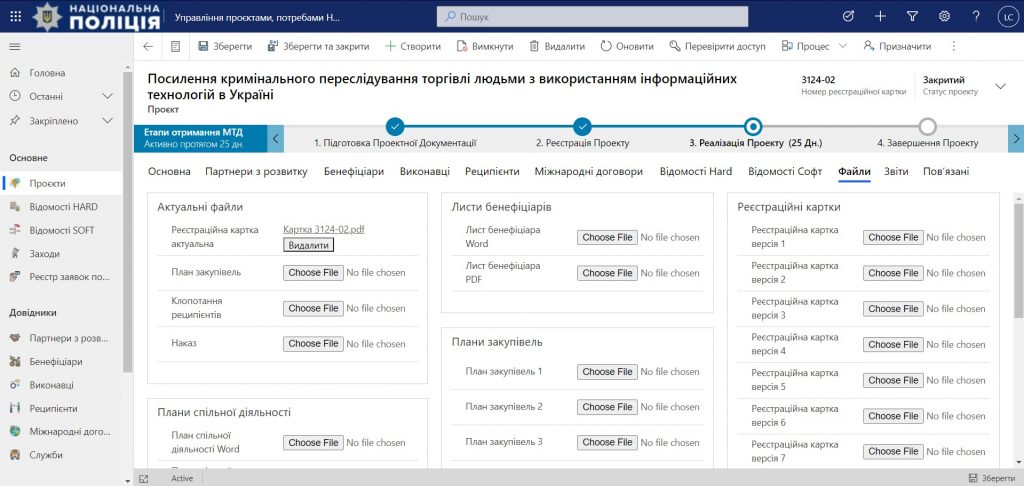Click Створити to make new record
This screenshot has height=486, width=1024.
(413, 46)
